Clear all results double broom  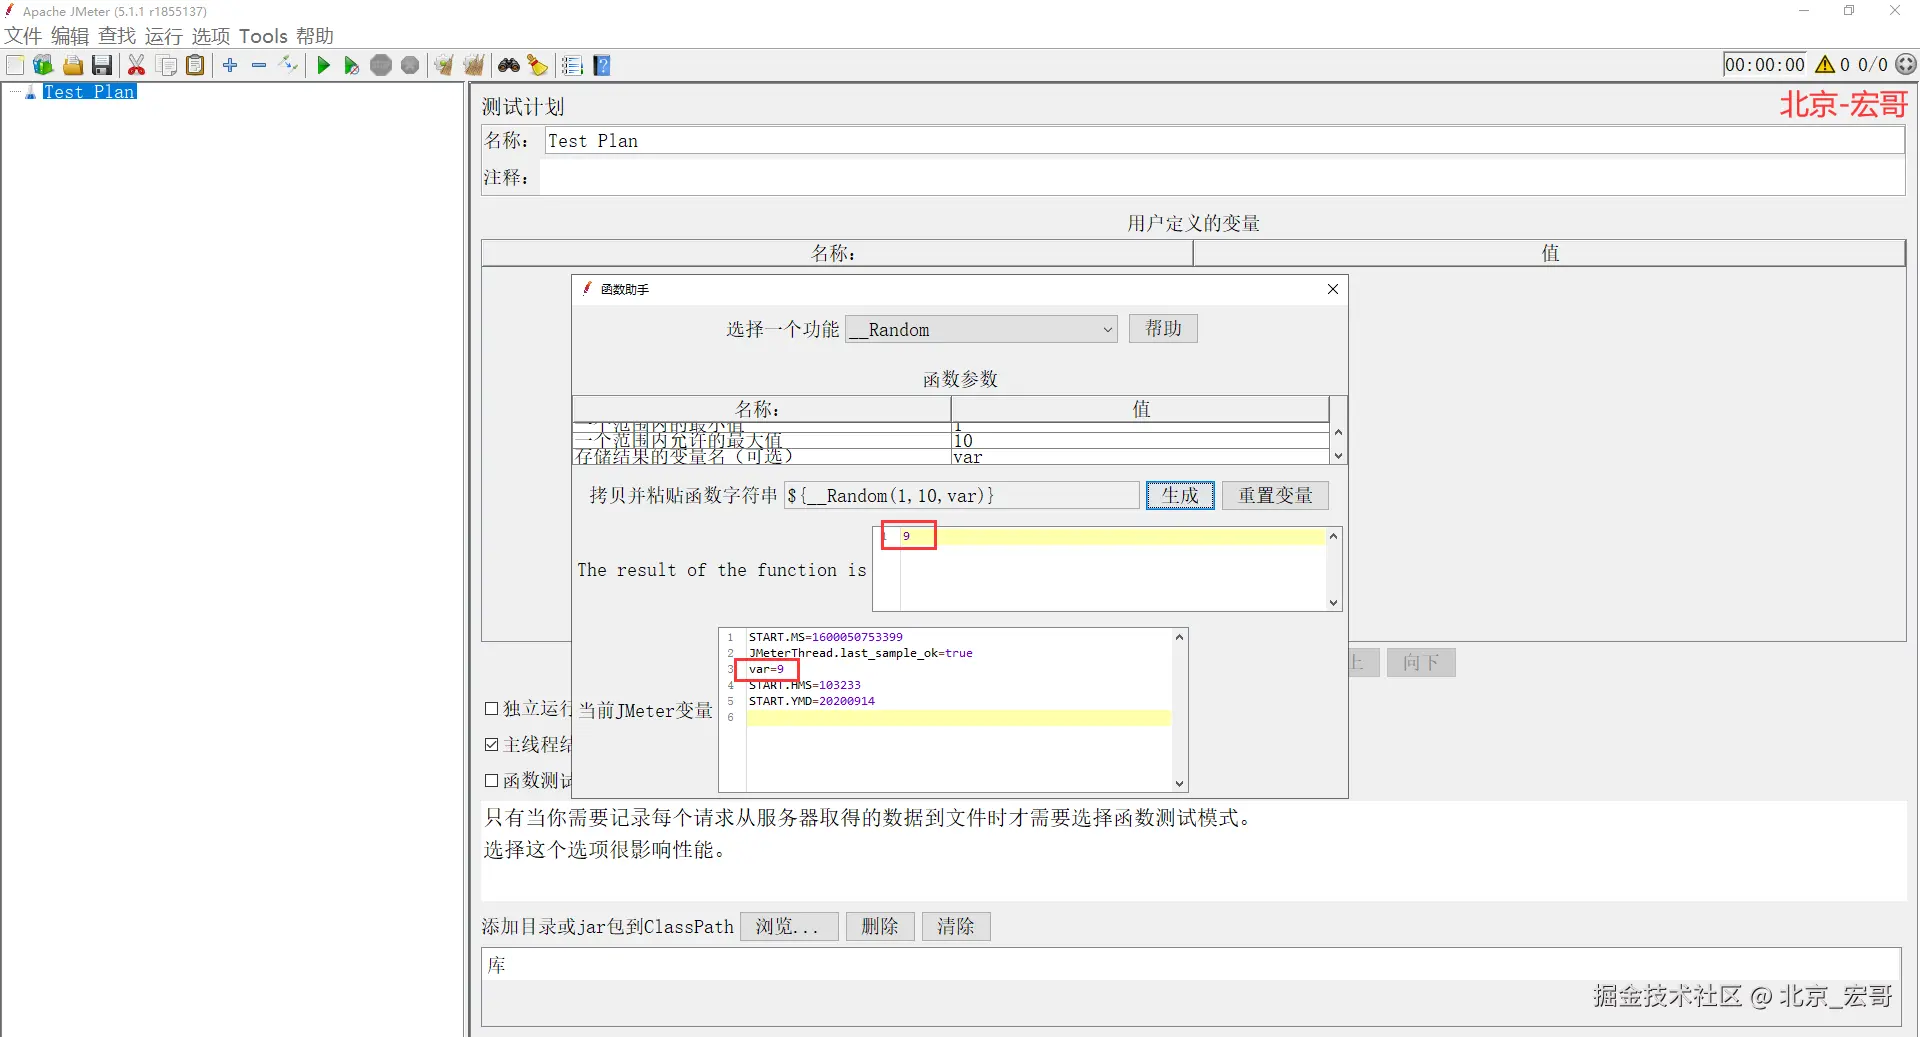(x=474, y=65)
